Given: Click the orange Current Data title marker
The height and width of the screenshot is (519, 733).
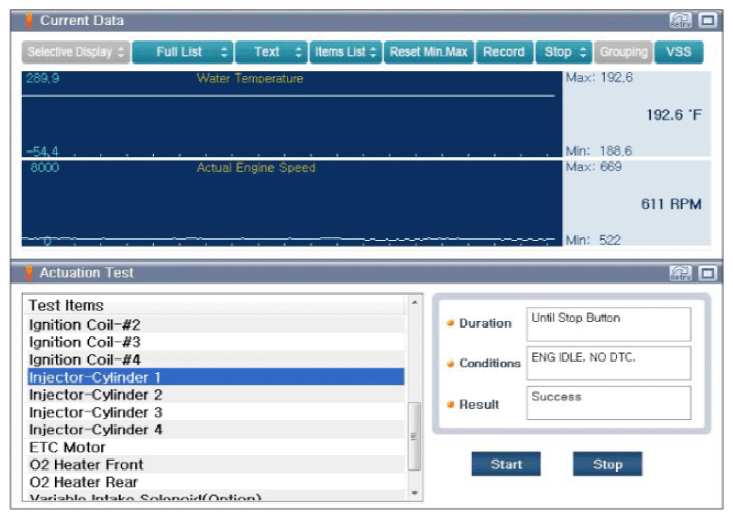Looking at the screenshot, I should [29, 21].
